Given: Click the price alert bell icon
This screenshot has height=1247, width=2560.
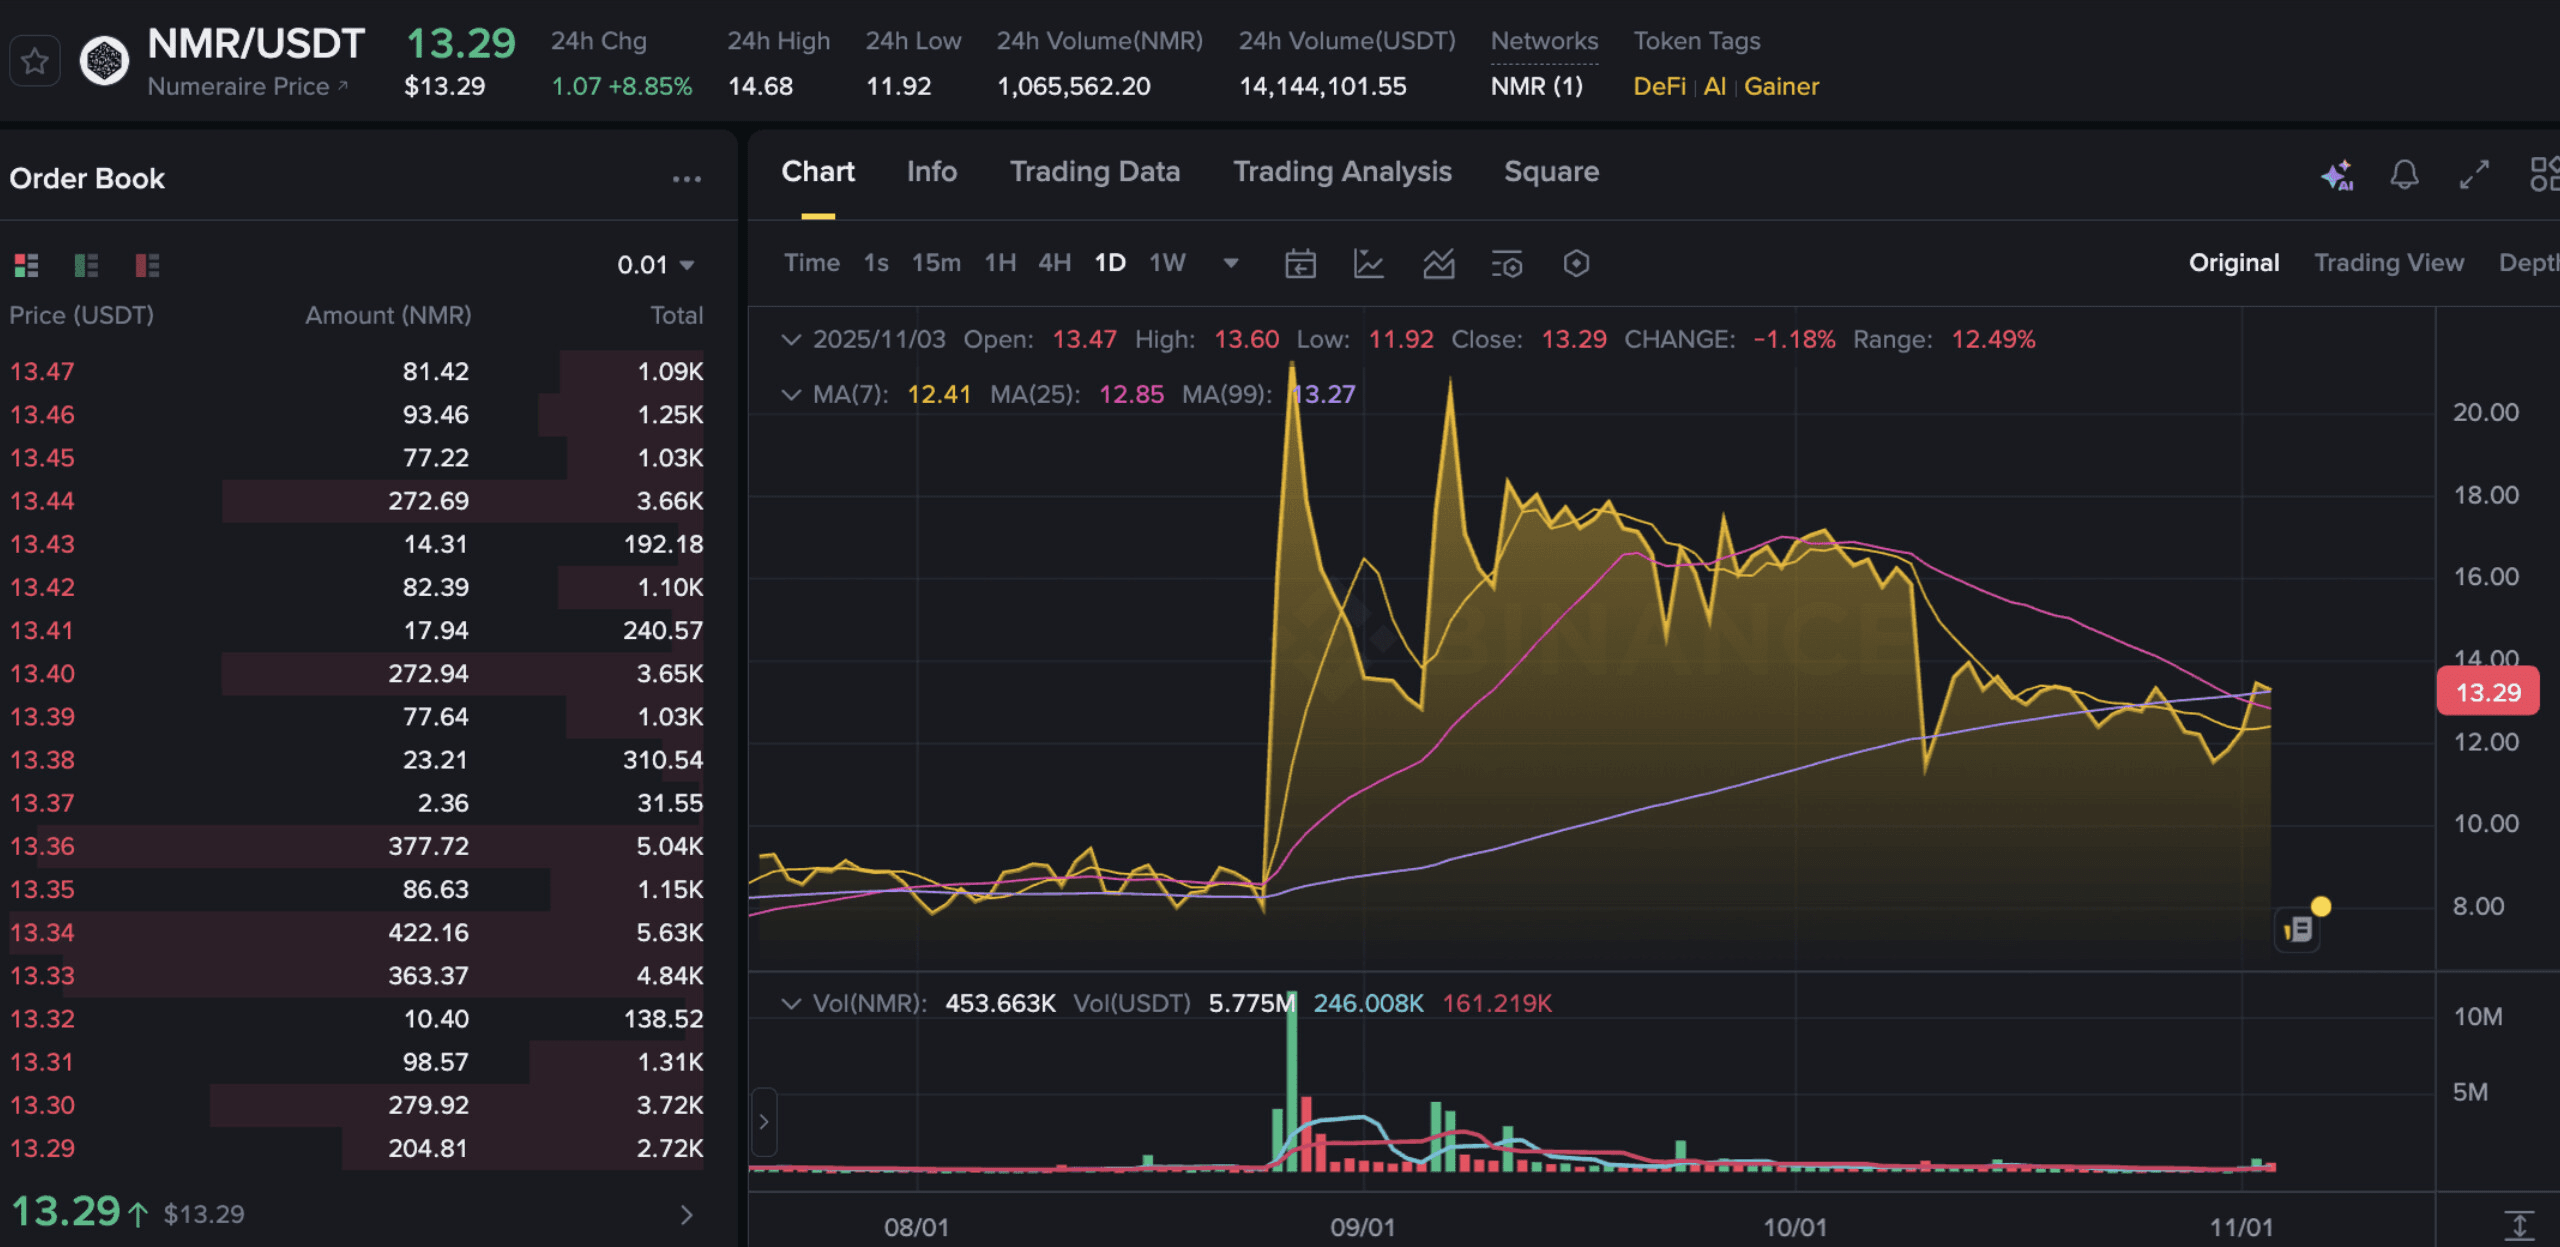Looking at the screenshot, I should pos(2404,175).
